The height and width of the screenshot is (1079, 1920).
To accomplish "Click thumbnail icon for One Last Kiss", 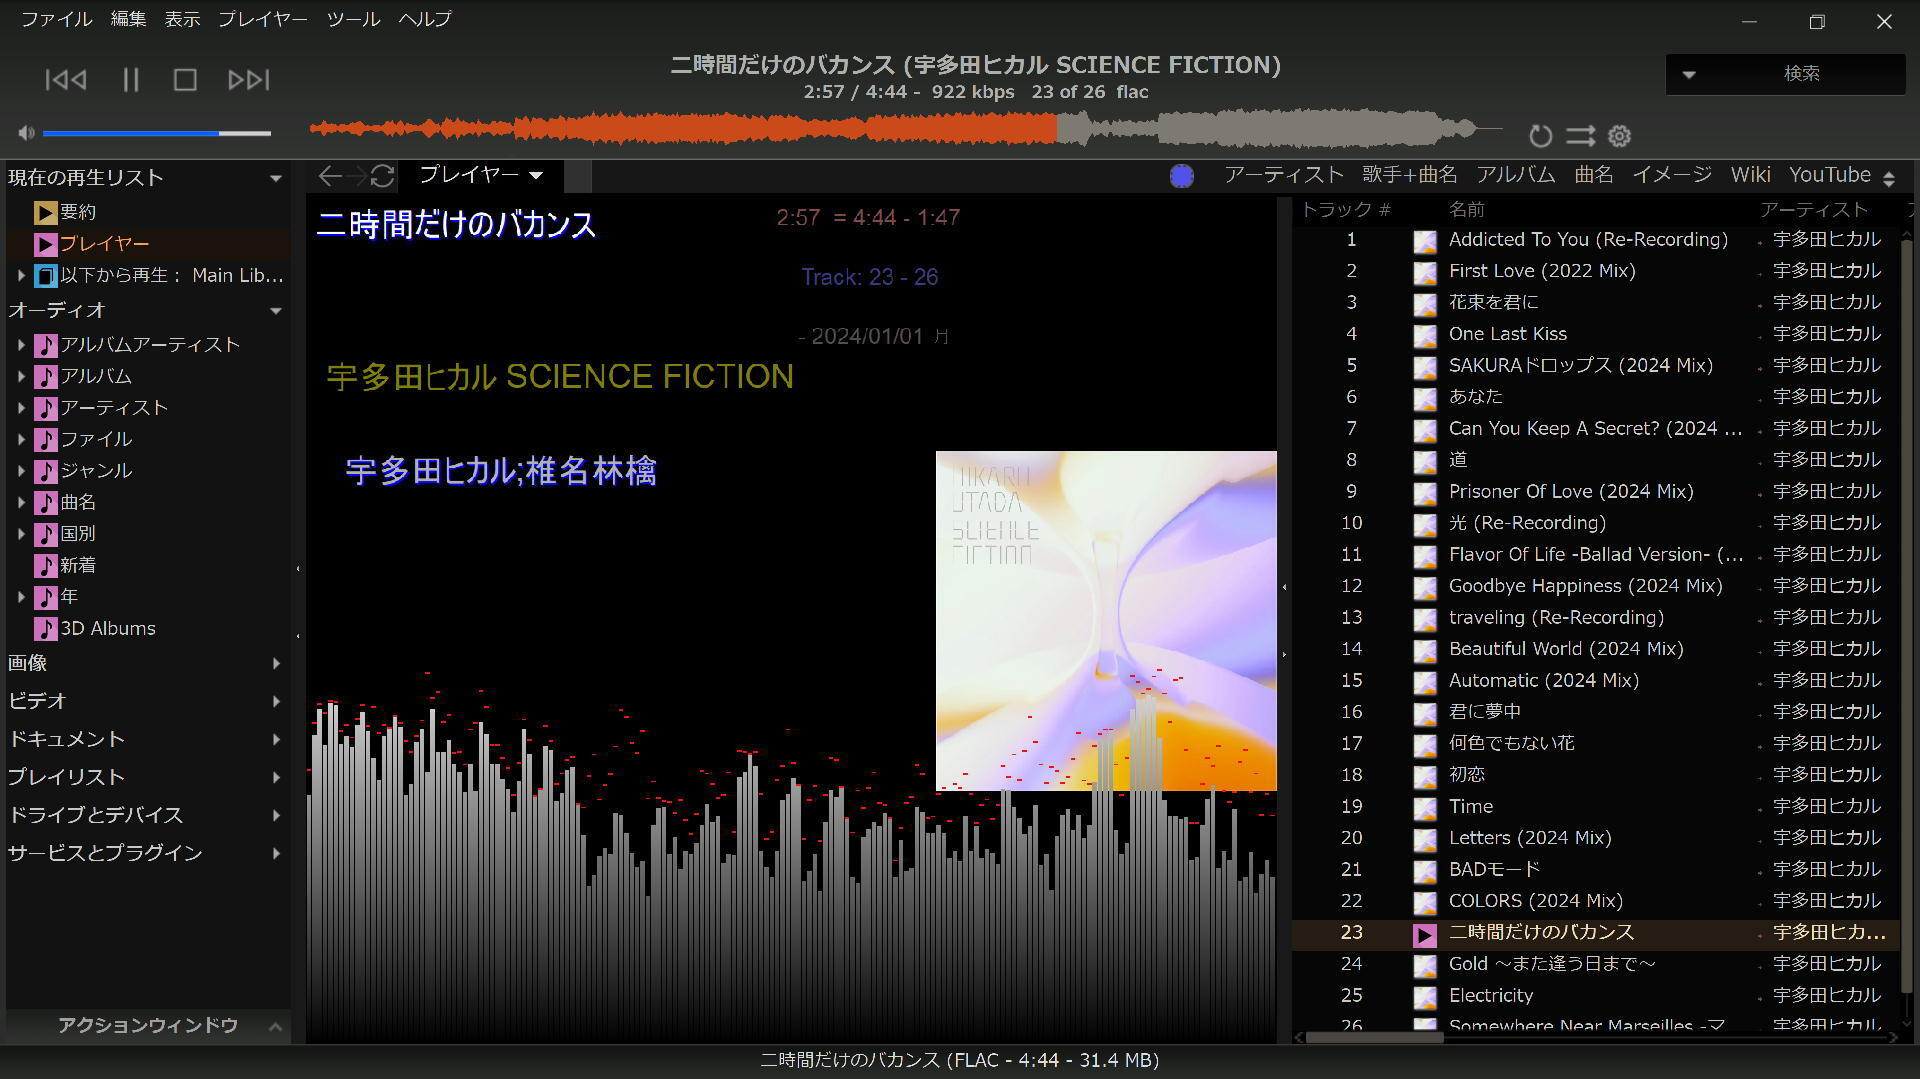I will pos(1425,335).
